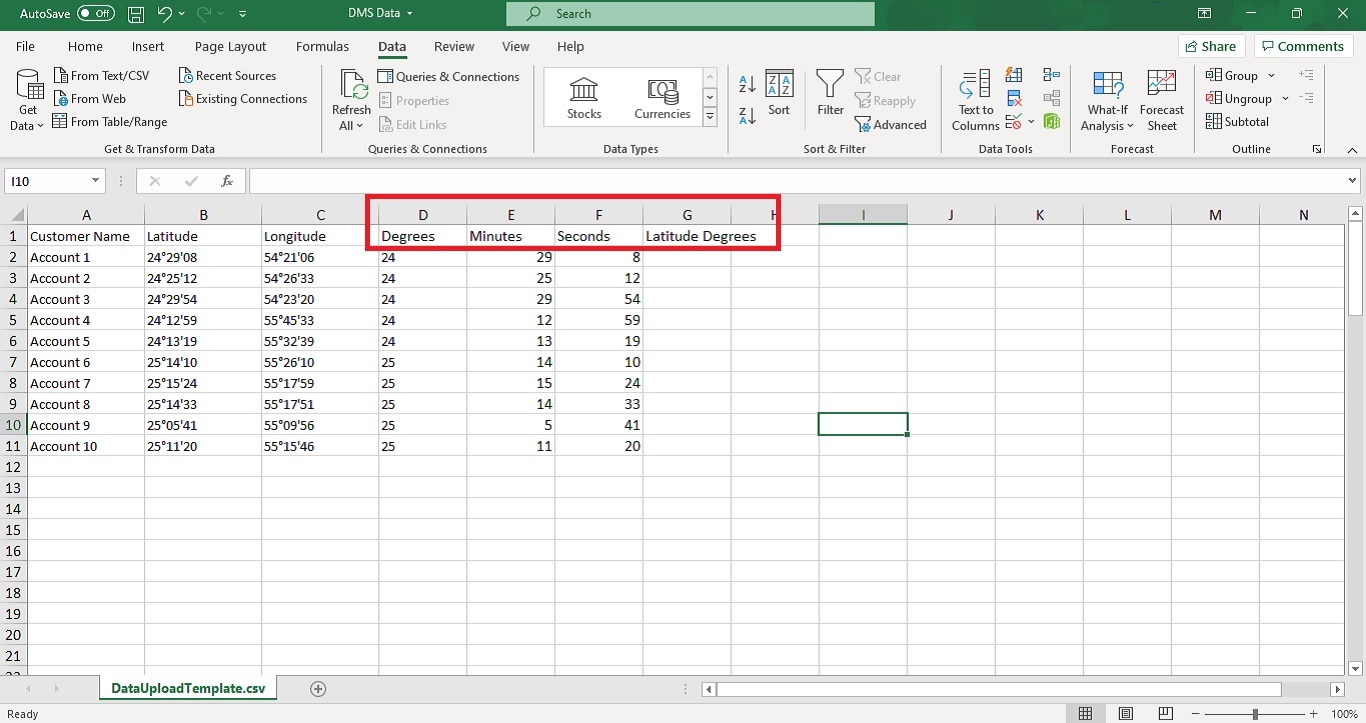
Task: Open the What-If Analysis dropdown
Action: 1107,98
